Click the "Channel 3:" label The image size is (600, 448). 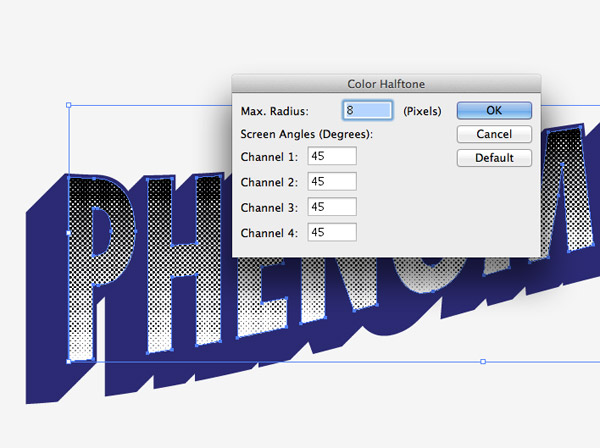[x=269, y=208]
